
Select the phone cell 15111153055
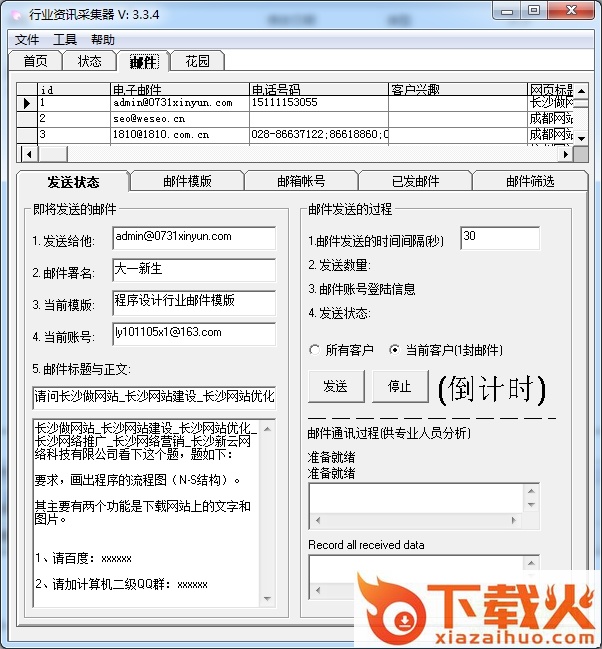click(x=319, y=103)
